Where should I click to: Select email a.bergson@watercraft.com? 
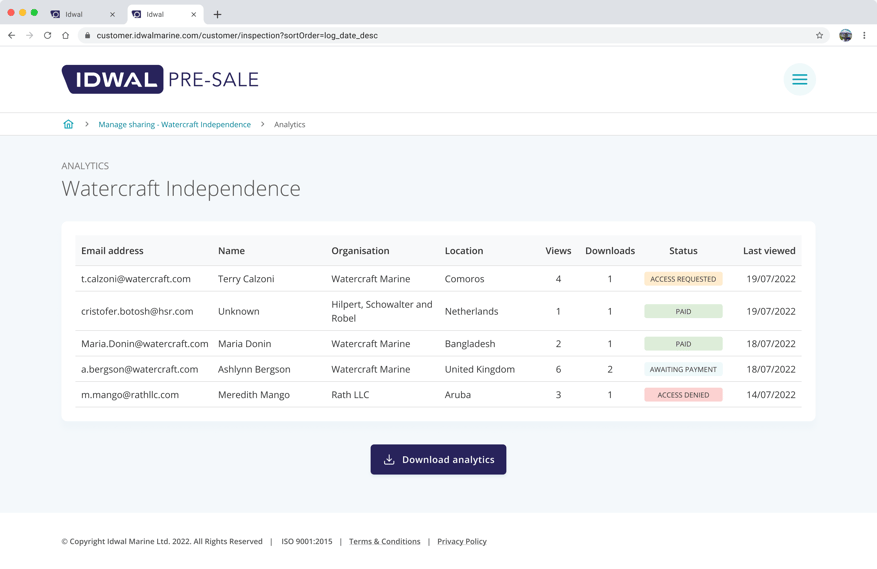[140, 369]
